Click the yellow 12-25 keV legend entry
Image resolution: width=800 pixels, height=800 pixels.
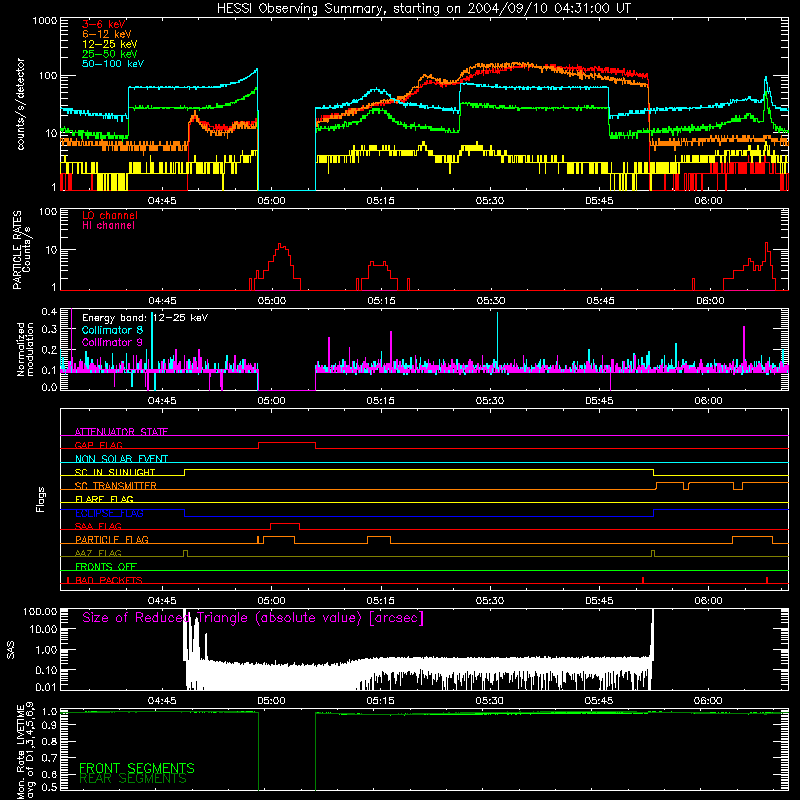pyautogui.click(x=110, y=44)
